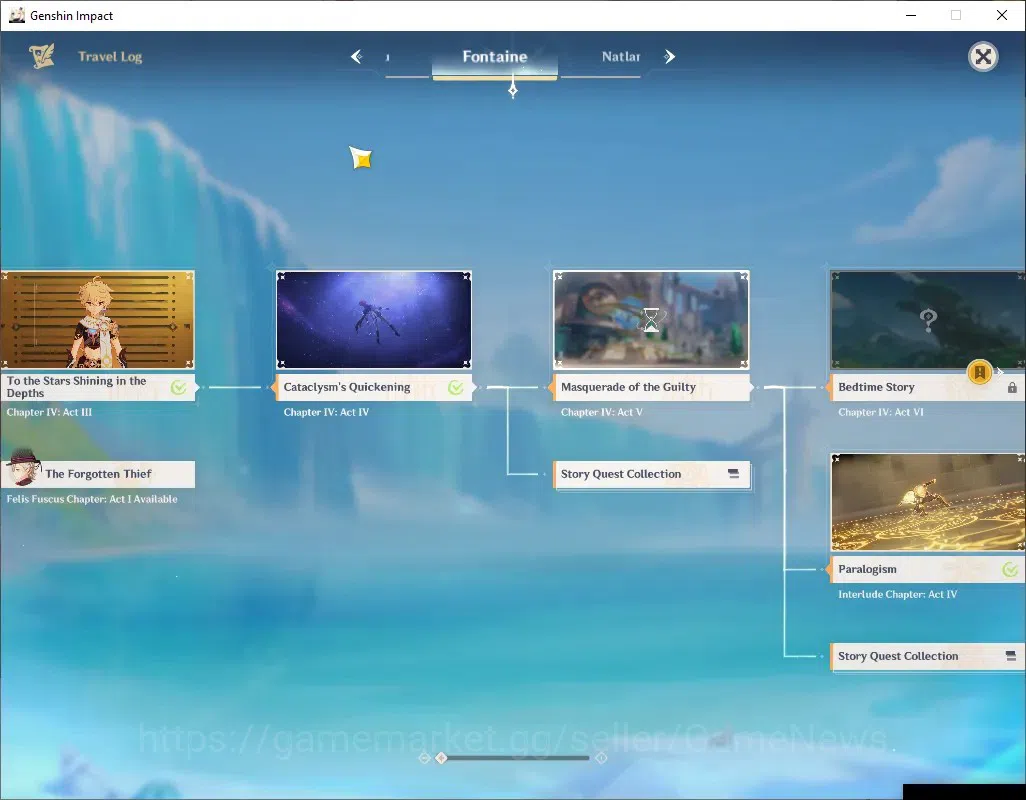
Task: Select the Paralogism quest label
Action: (927, 569)
